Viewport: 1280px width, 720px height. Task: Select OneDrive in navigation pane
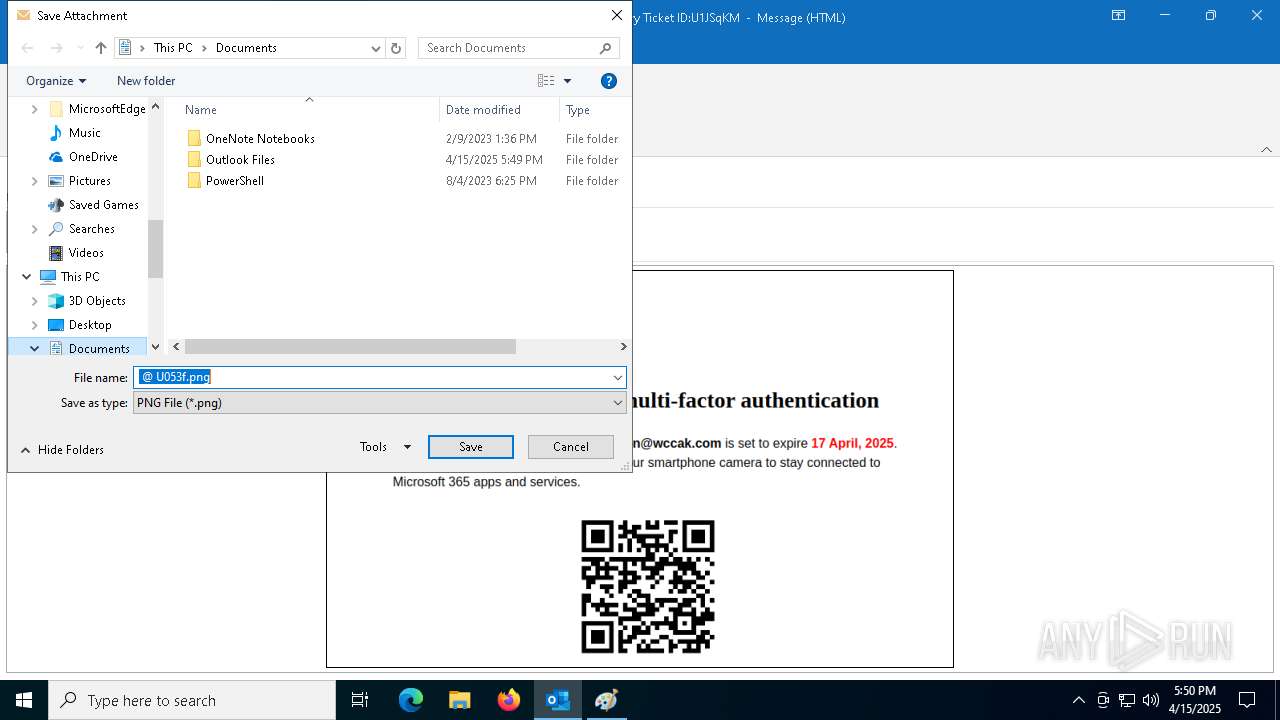point(93,157)
